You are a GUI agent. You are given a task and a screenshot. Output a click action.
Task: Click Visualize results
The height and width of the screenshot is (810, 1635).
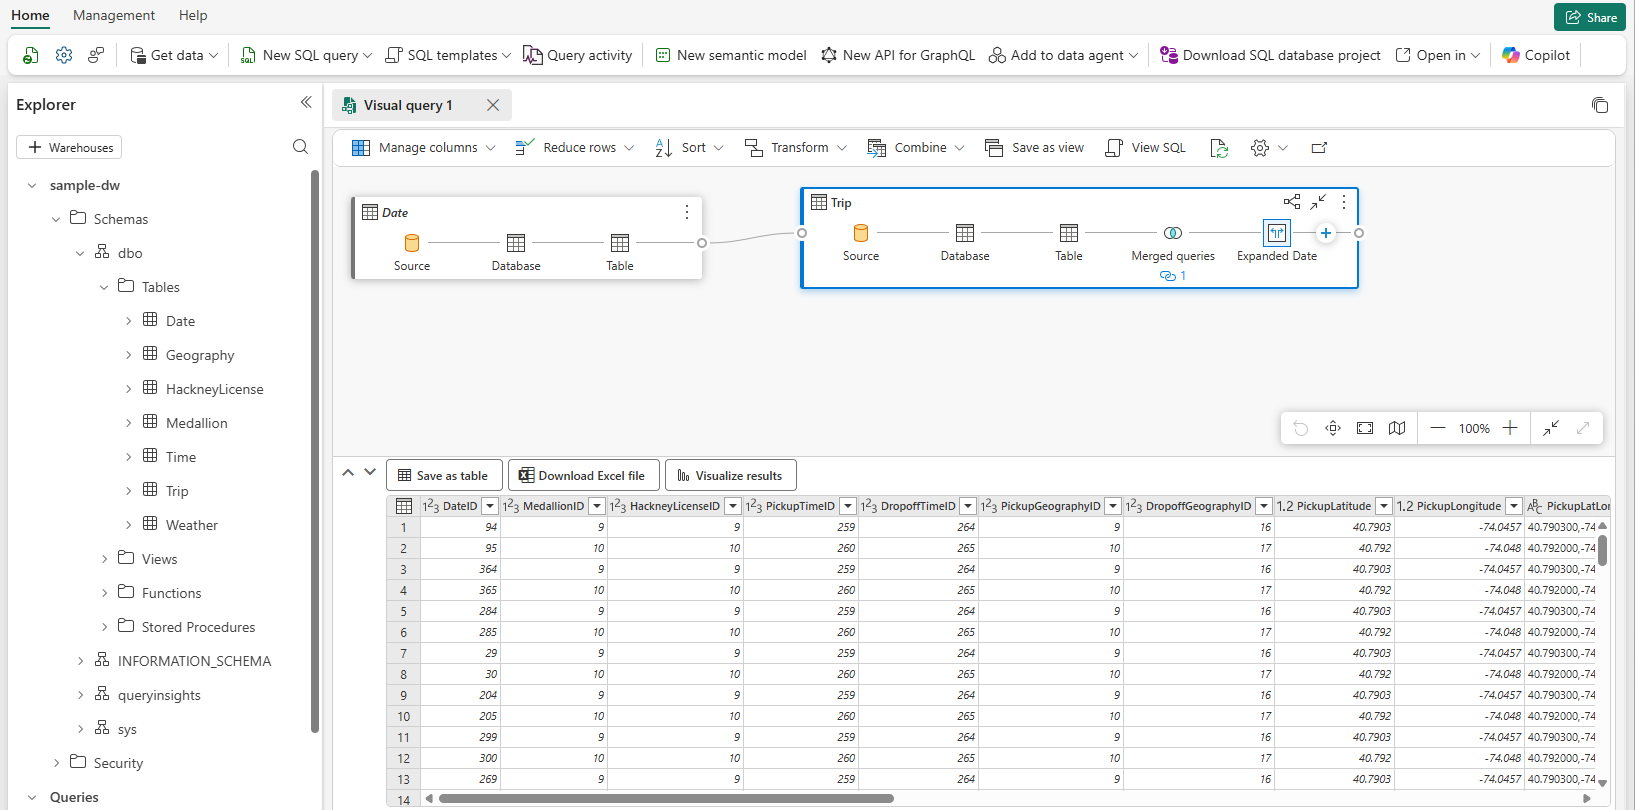pyautogui.click(x=730, y=475)
